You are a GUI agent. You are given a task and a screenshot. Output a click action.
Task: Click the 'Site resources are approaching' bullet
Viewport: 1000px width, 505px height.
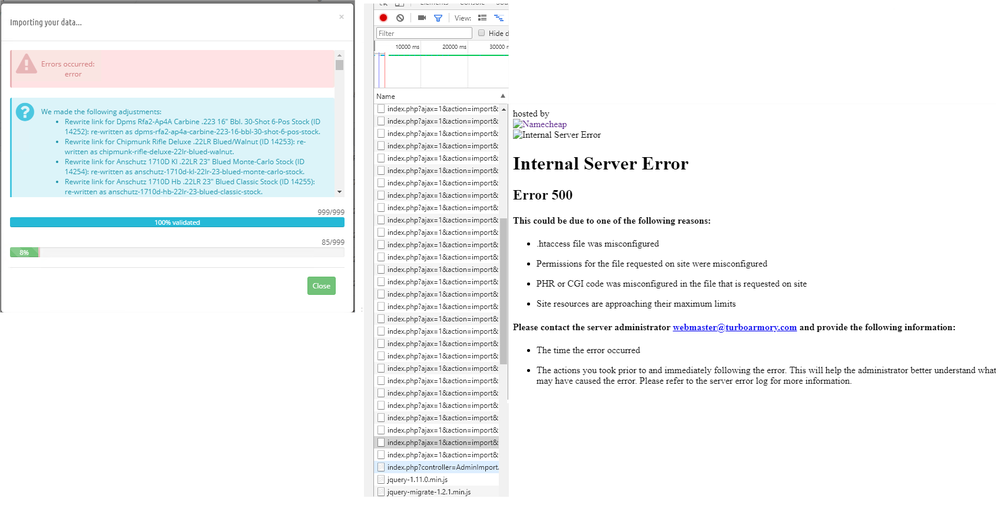click(x=636, y=304)
